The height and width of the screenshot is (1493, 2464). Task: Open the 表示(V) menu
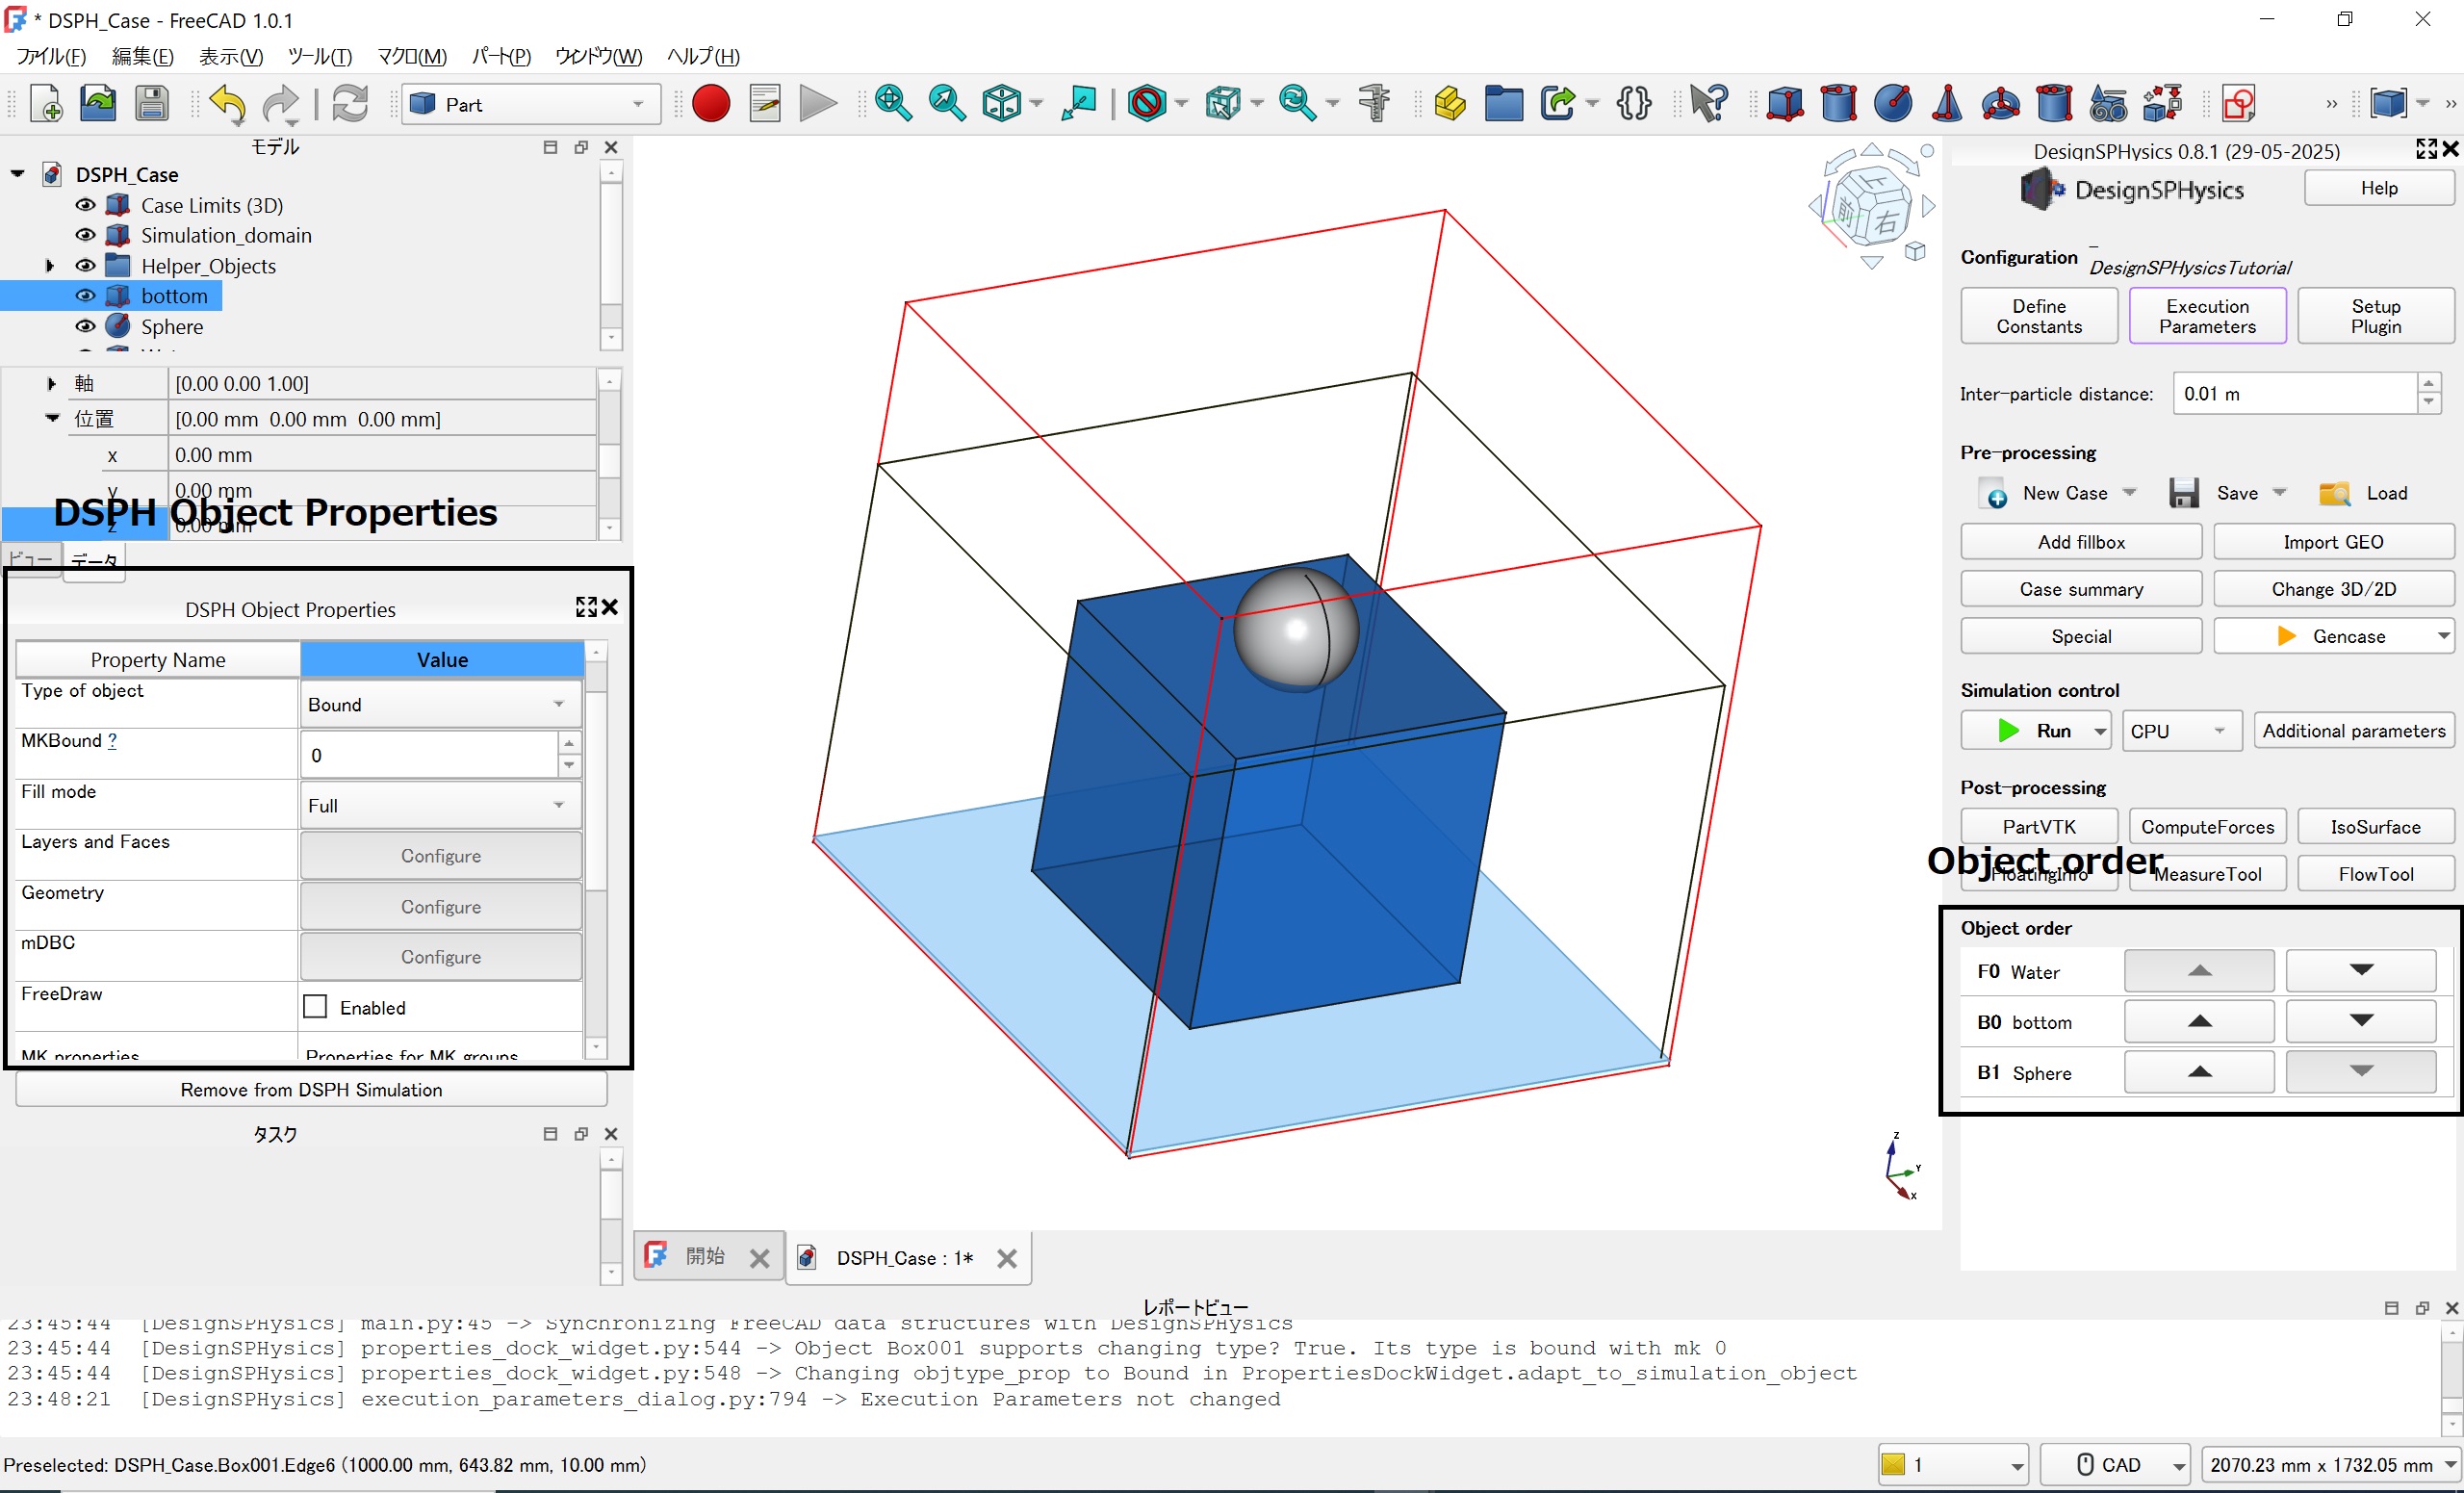pos(231,56)
